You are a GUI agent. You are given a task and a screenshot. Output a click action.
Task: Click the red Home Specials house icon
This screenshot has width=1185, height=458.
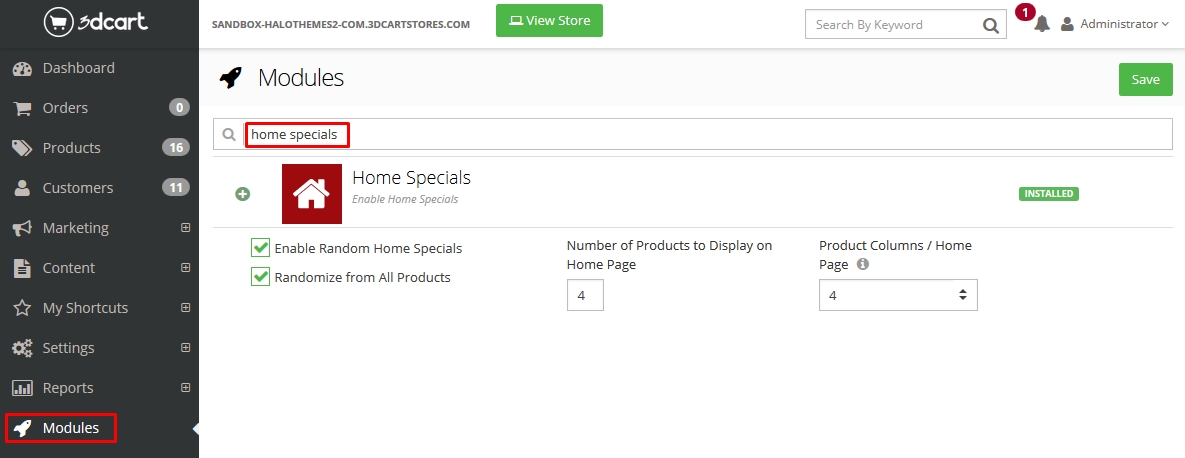312,194
